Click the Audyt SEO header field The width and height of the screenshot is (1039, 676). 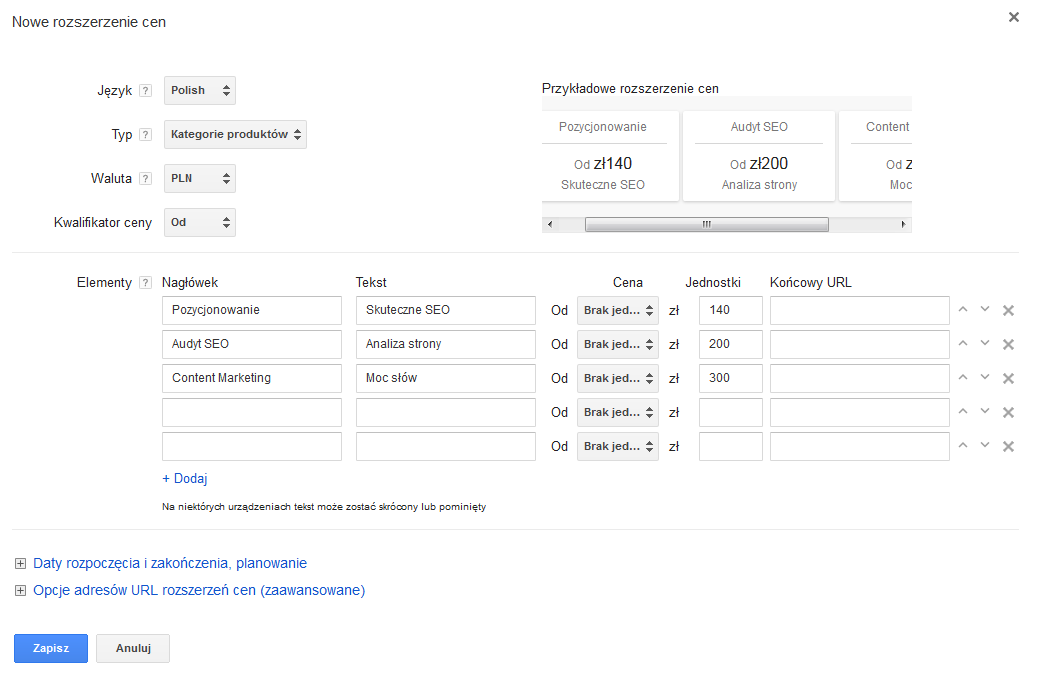pyautogui.click(x=252, y=344)
